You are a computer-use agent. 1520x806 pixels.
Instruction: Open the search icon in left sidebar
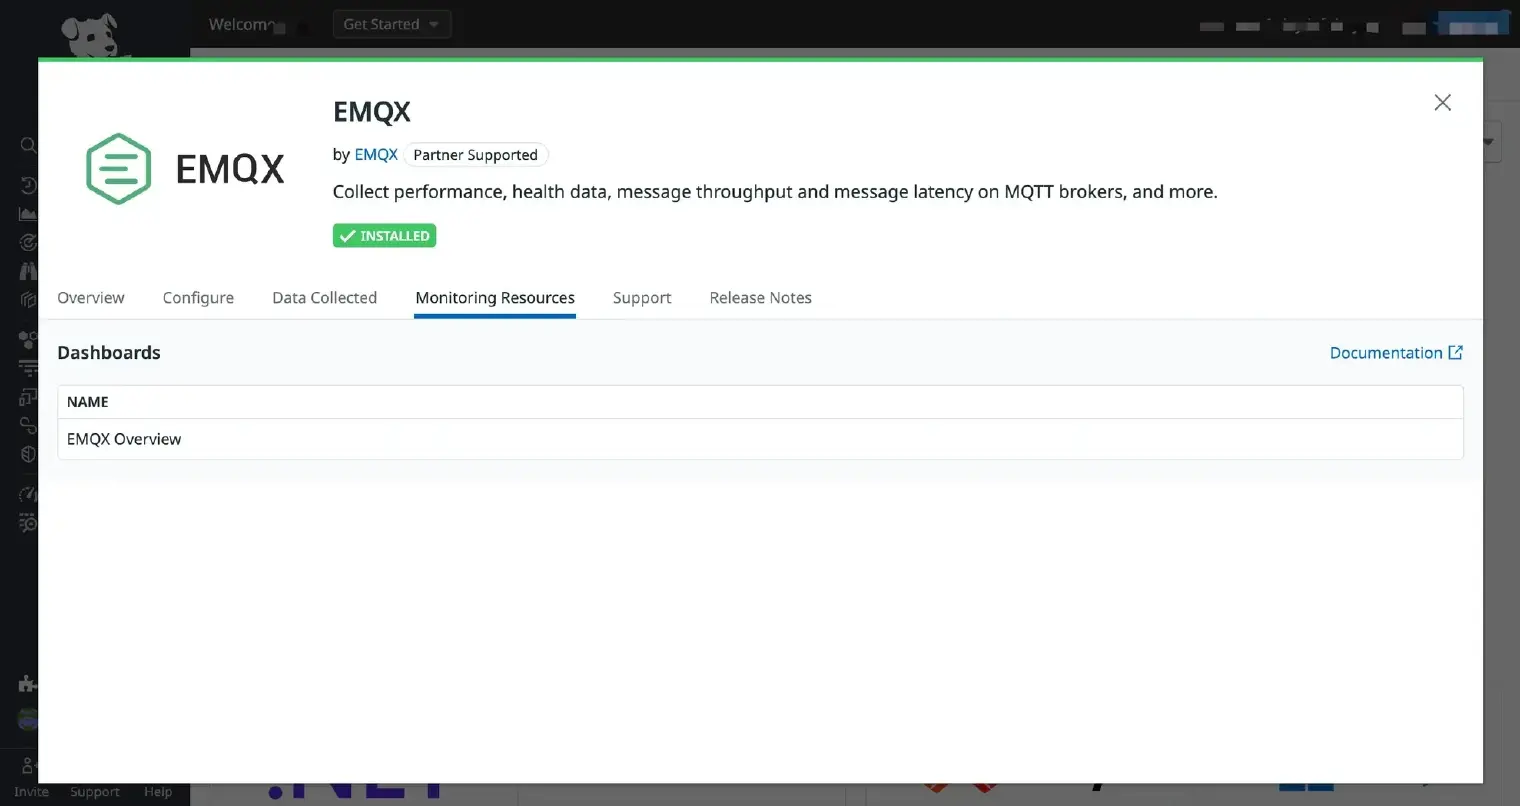click(28, 145)
